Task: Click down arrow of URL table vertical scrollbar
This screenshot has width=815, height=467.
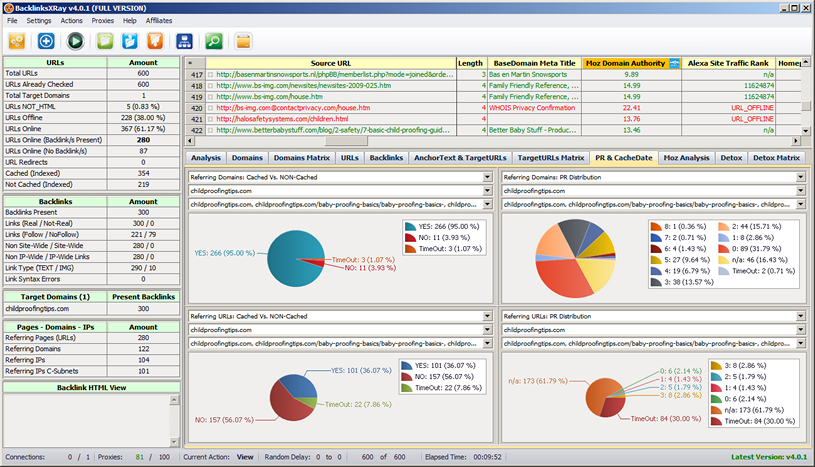Action: [806, 131]
